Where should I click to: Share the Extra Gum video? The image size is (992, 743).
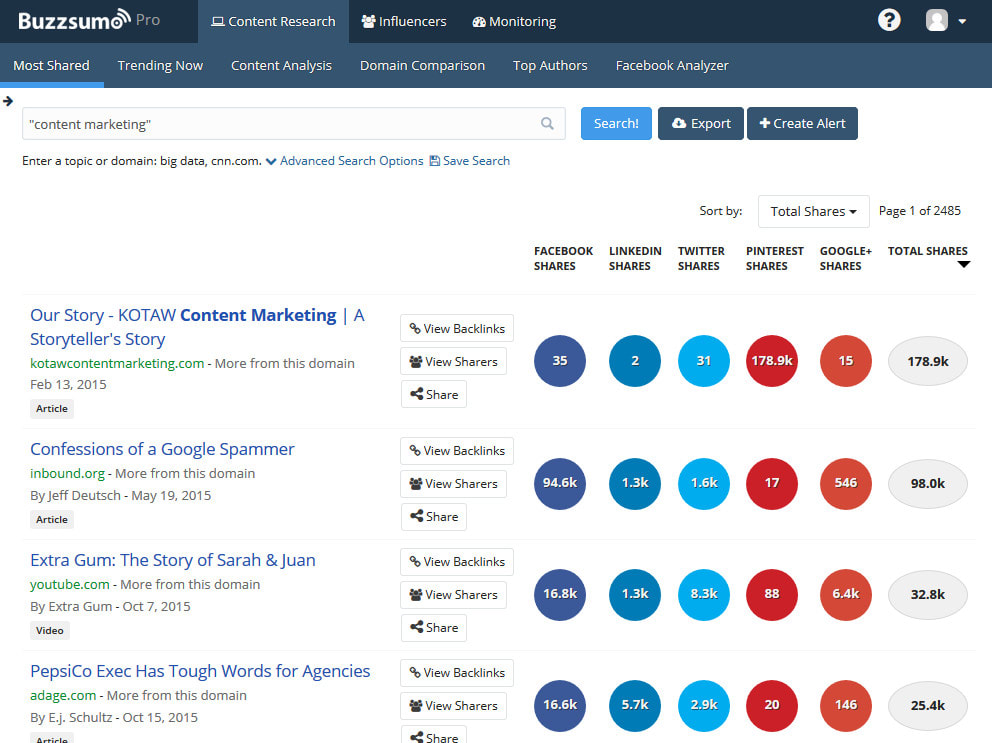(434, 627)
